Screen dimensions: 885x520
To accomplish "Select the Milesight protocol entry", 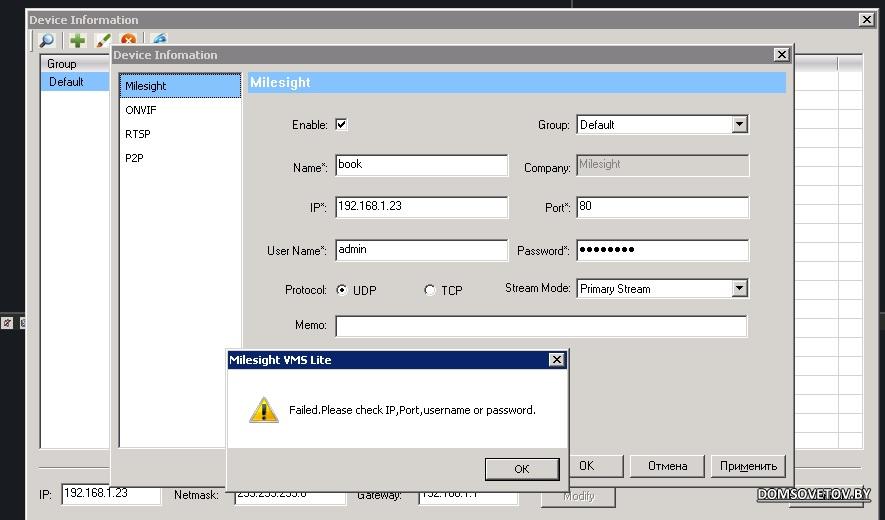I will click(180, 86).
